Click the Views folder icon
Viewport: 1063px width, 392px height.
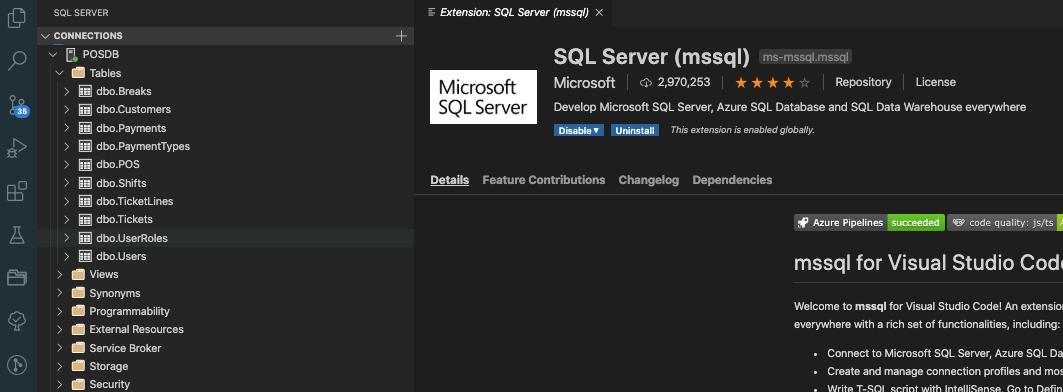tap(78, 275)
